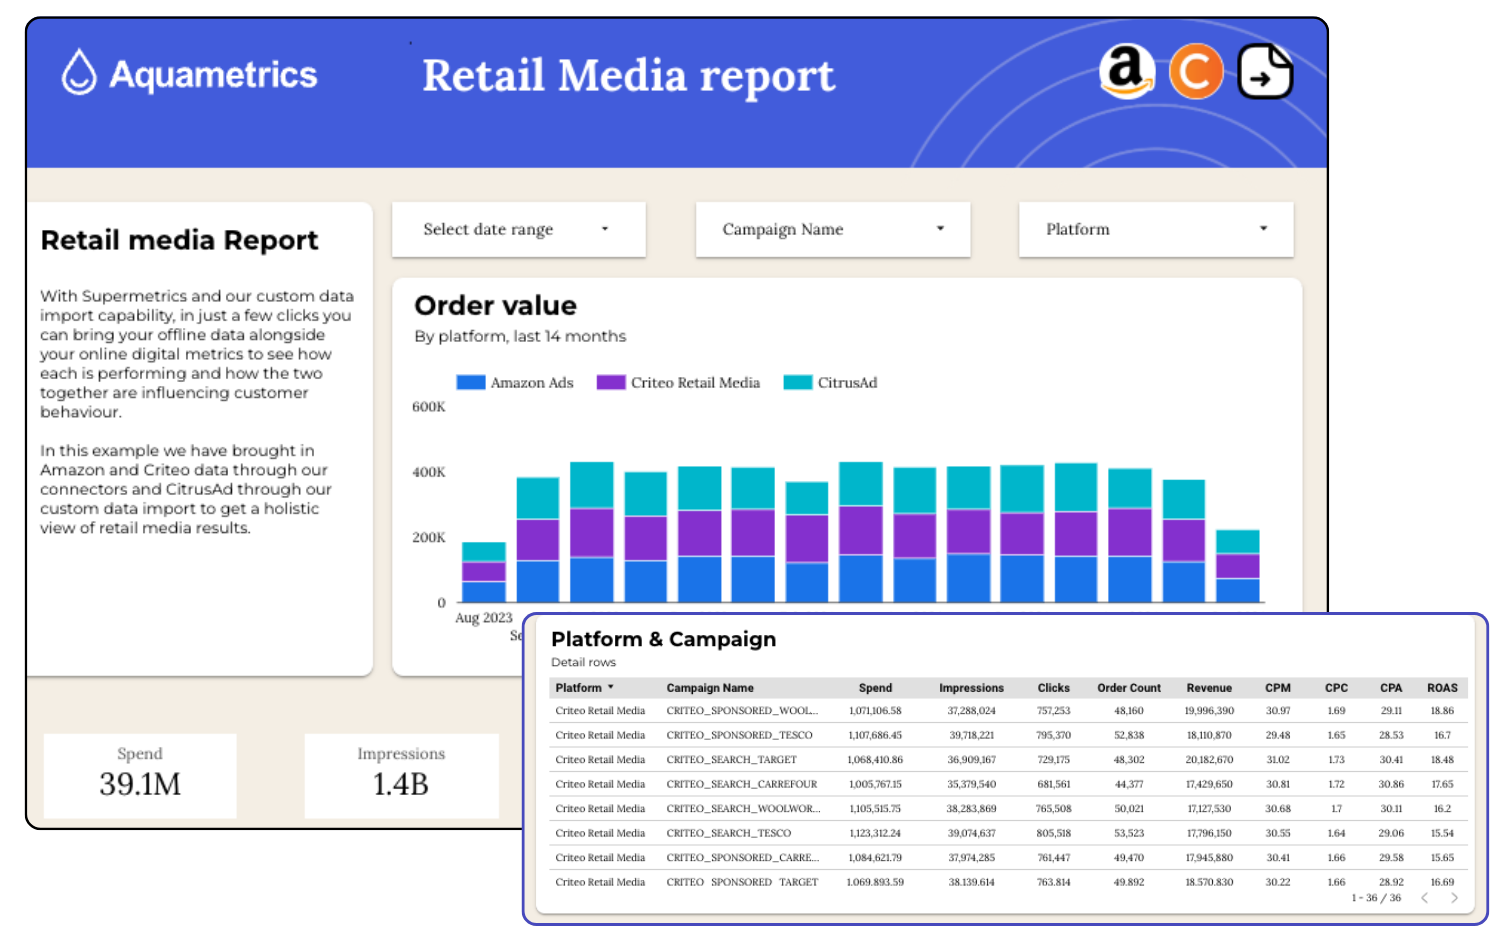Sort by the Spend column header
The image size is (1510, 942).
[x=875, y=688]
